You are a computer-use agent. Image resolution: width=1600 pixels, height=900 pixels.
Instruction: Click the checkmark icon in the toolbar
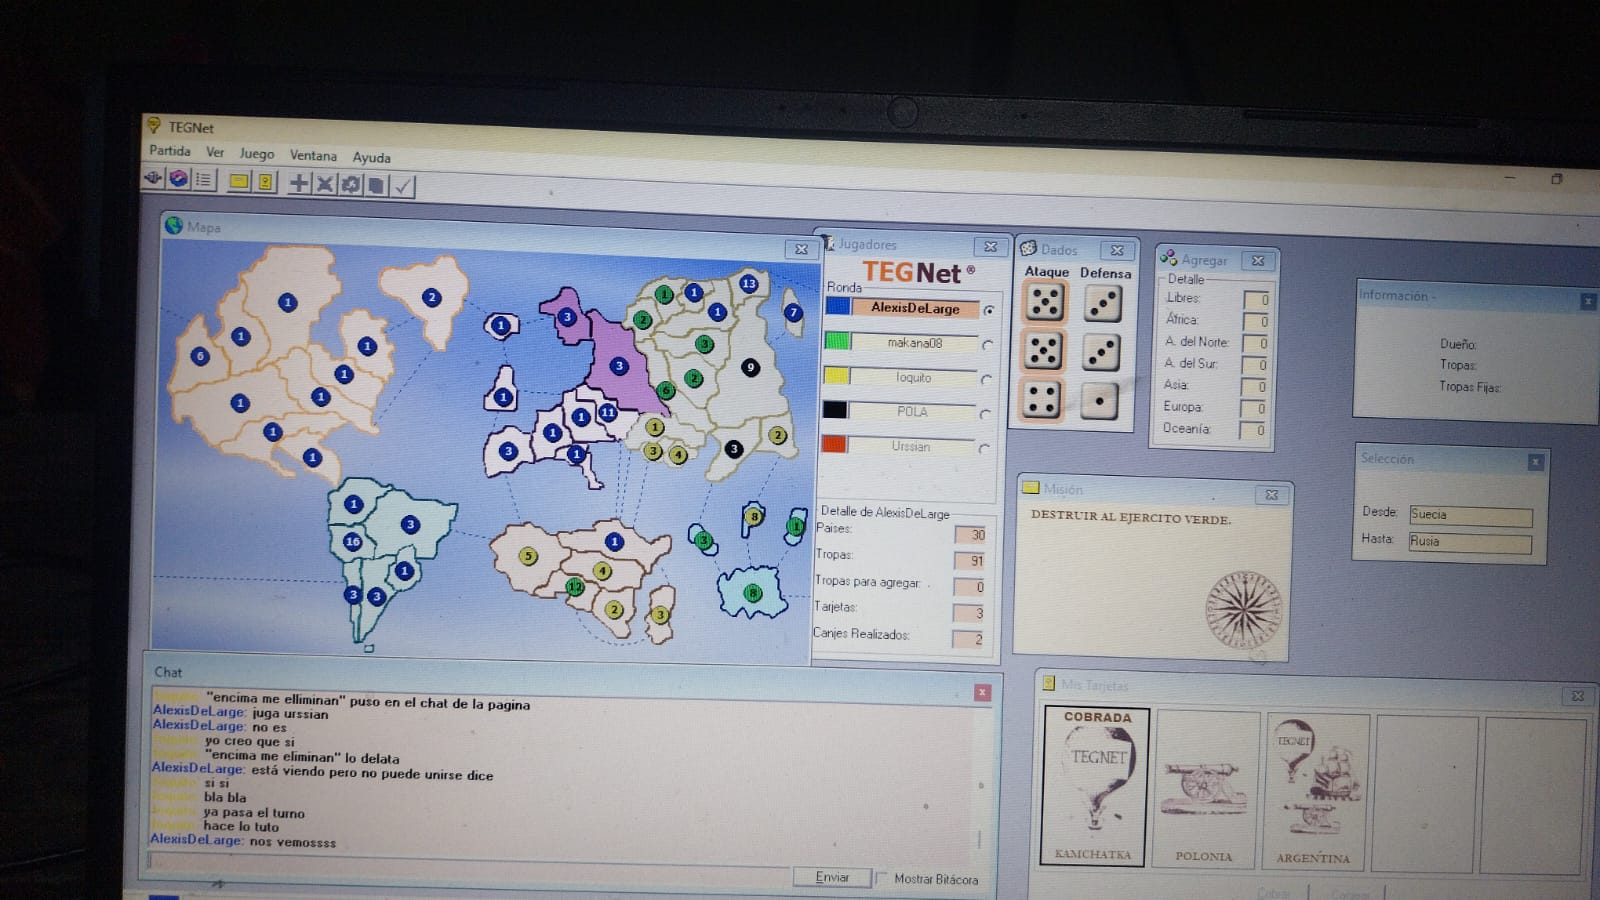(x=403, y=186)
